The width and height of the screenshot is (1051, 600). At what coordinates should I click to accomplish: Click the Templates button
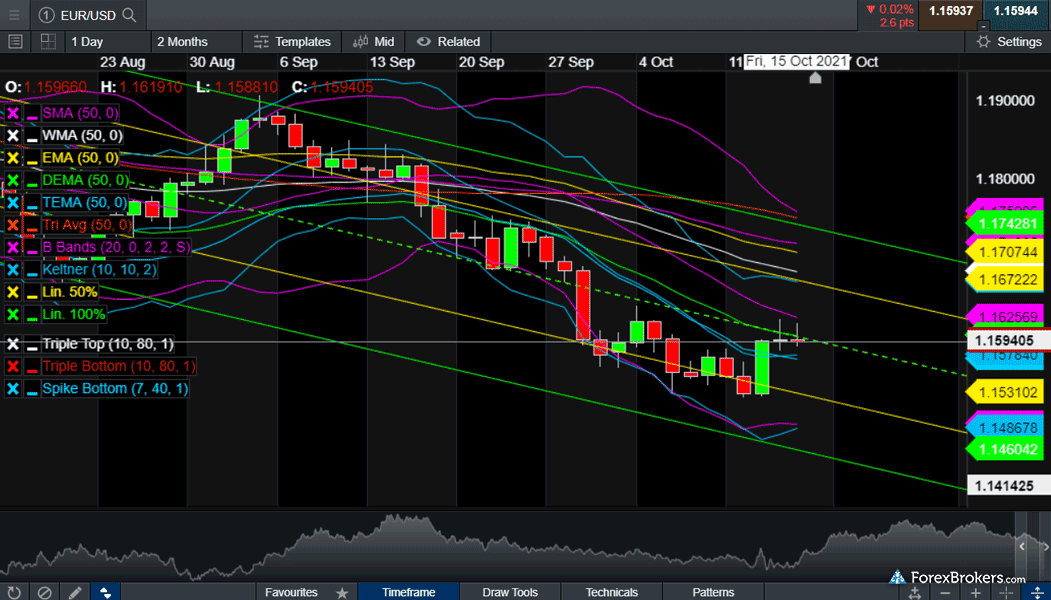tap(292, 42)
